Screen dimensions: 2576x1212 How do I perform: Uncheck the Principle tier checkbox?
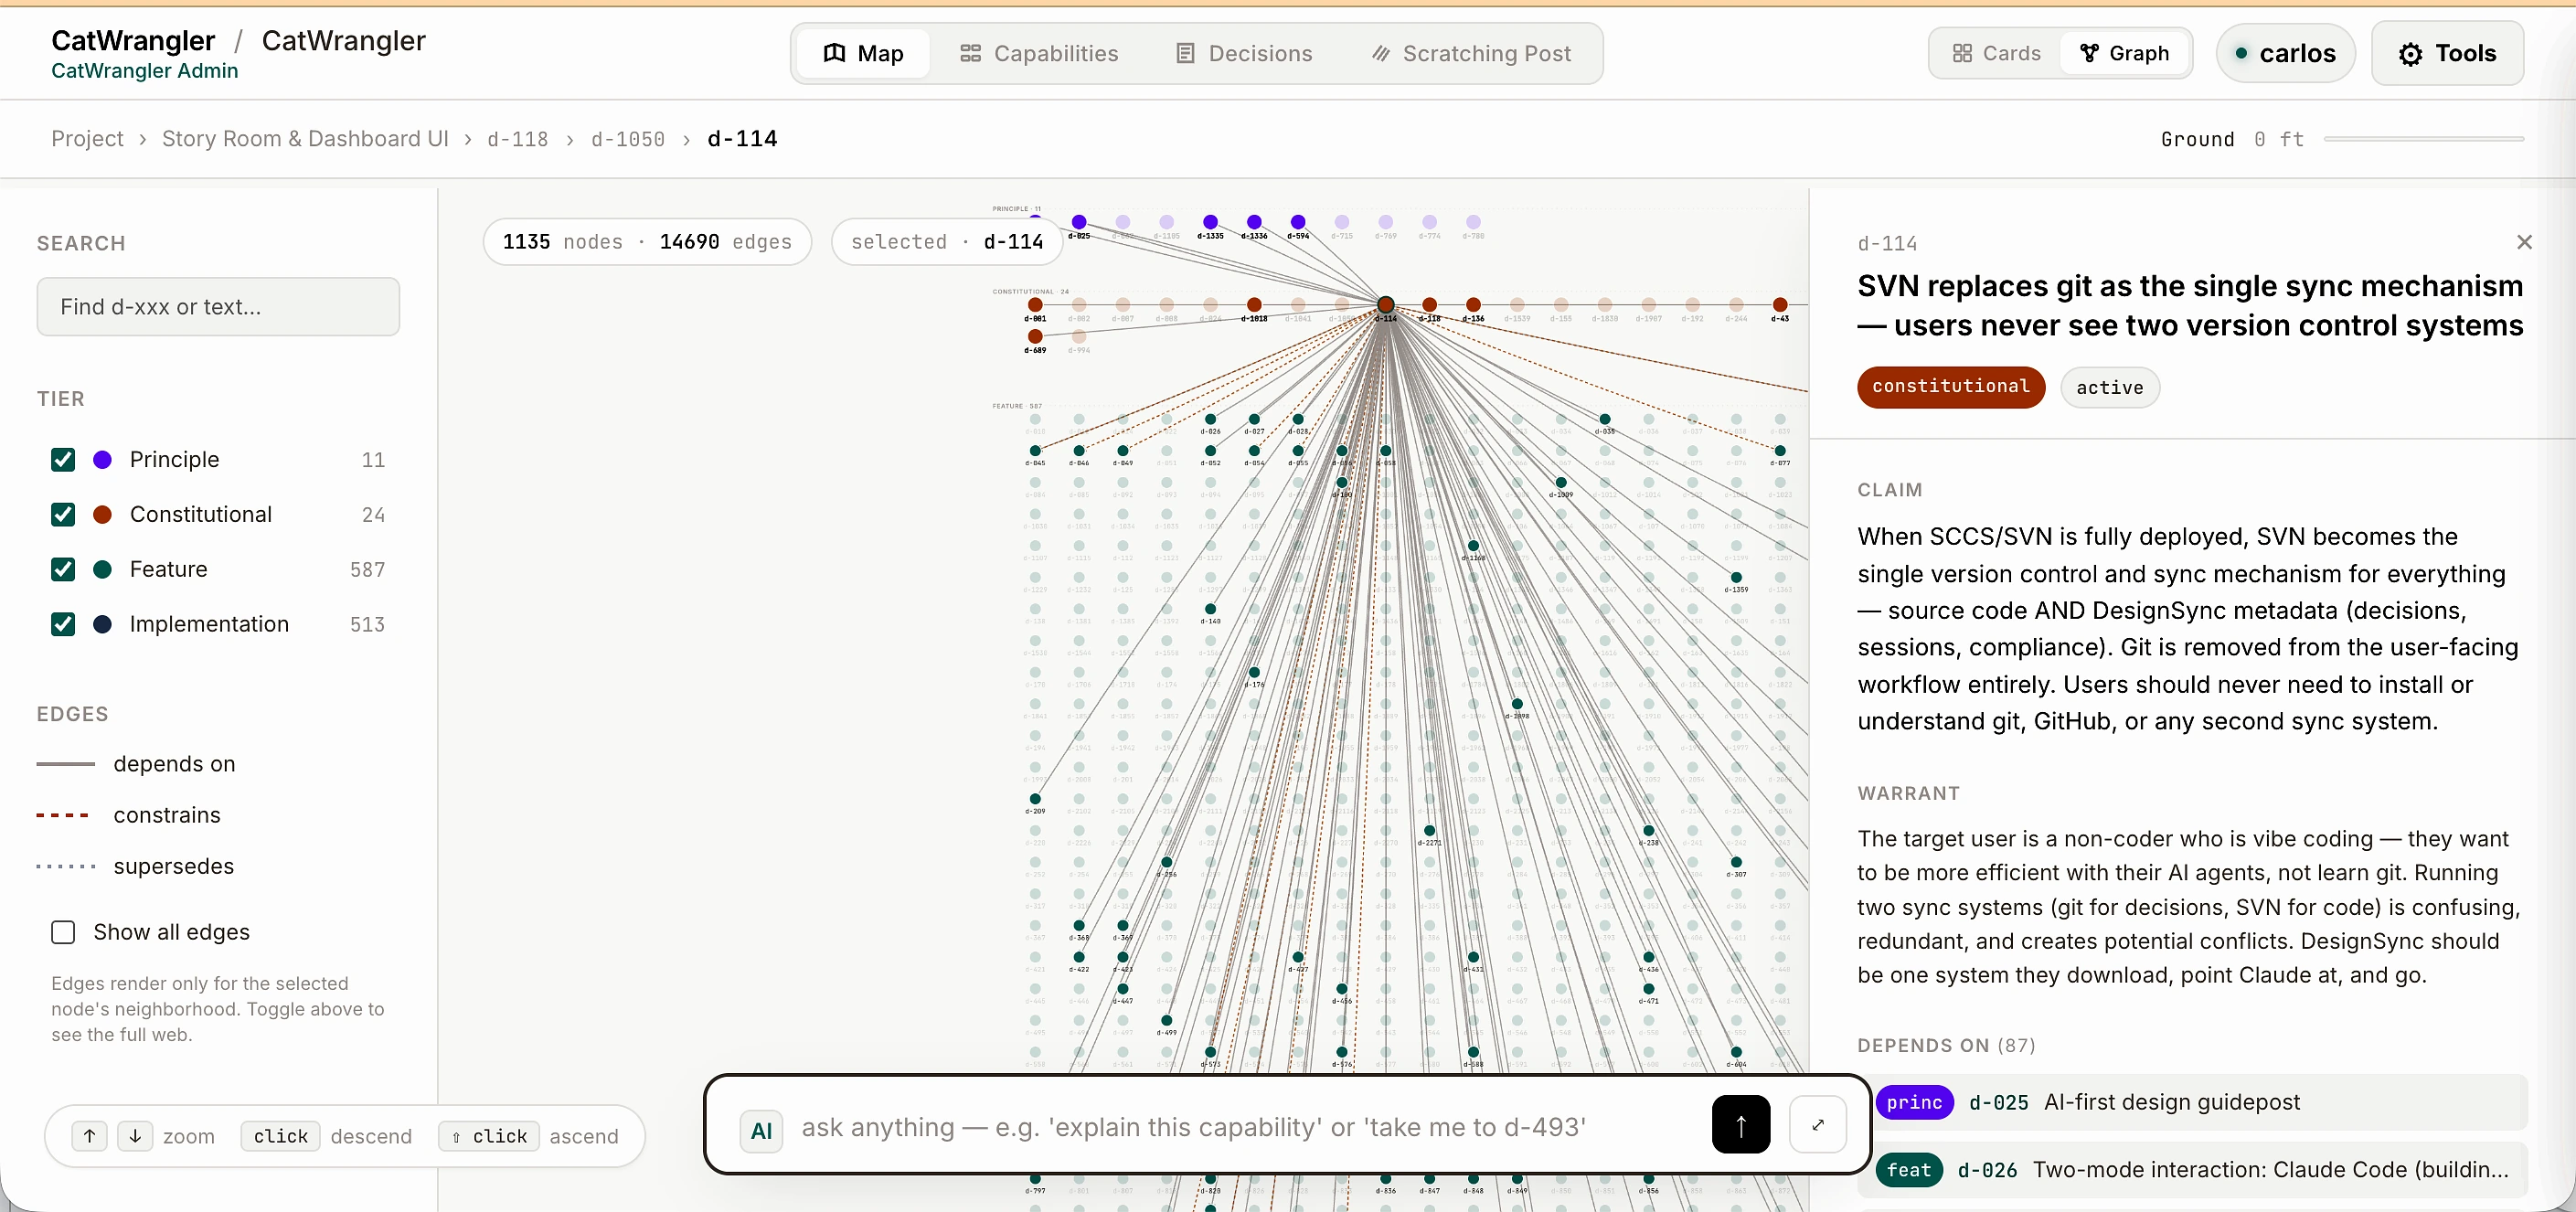tap(63, 459)
